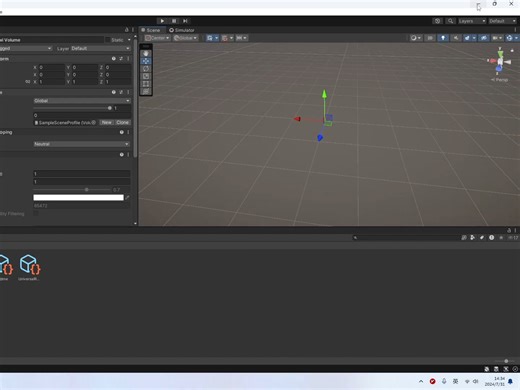Select the Rect tool in scene toolbar
This screenshot has height=390, width=520.
coord(146,84)
